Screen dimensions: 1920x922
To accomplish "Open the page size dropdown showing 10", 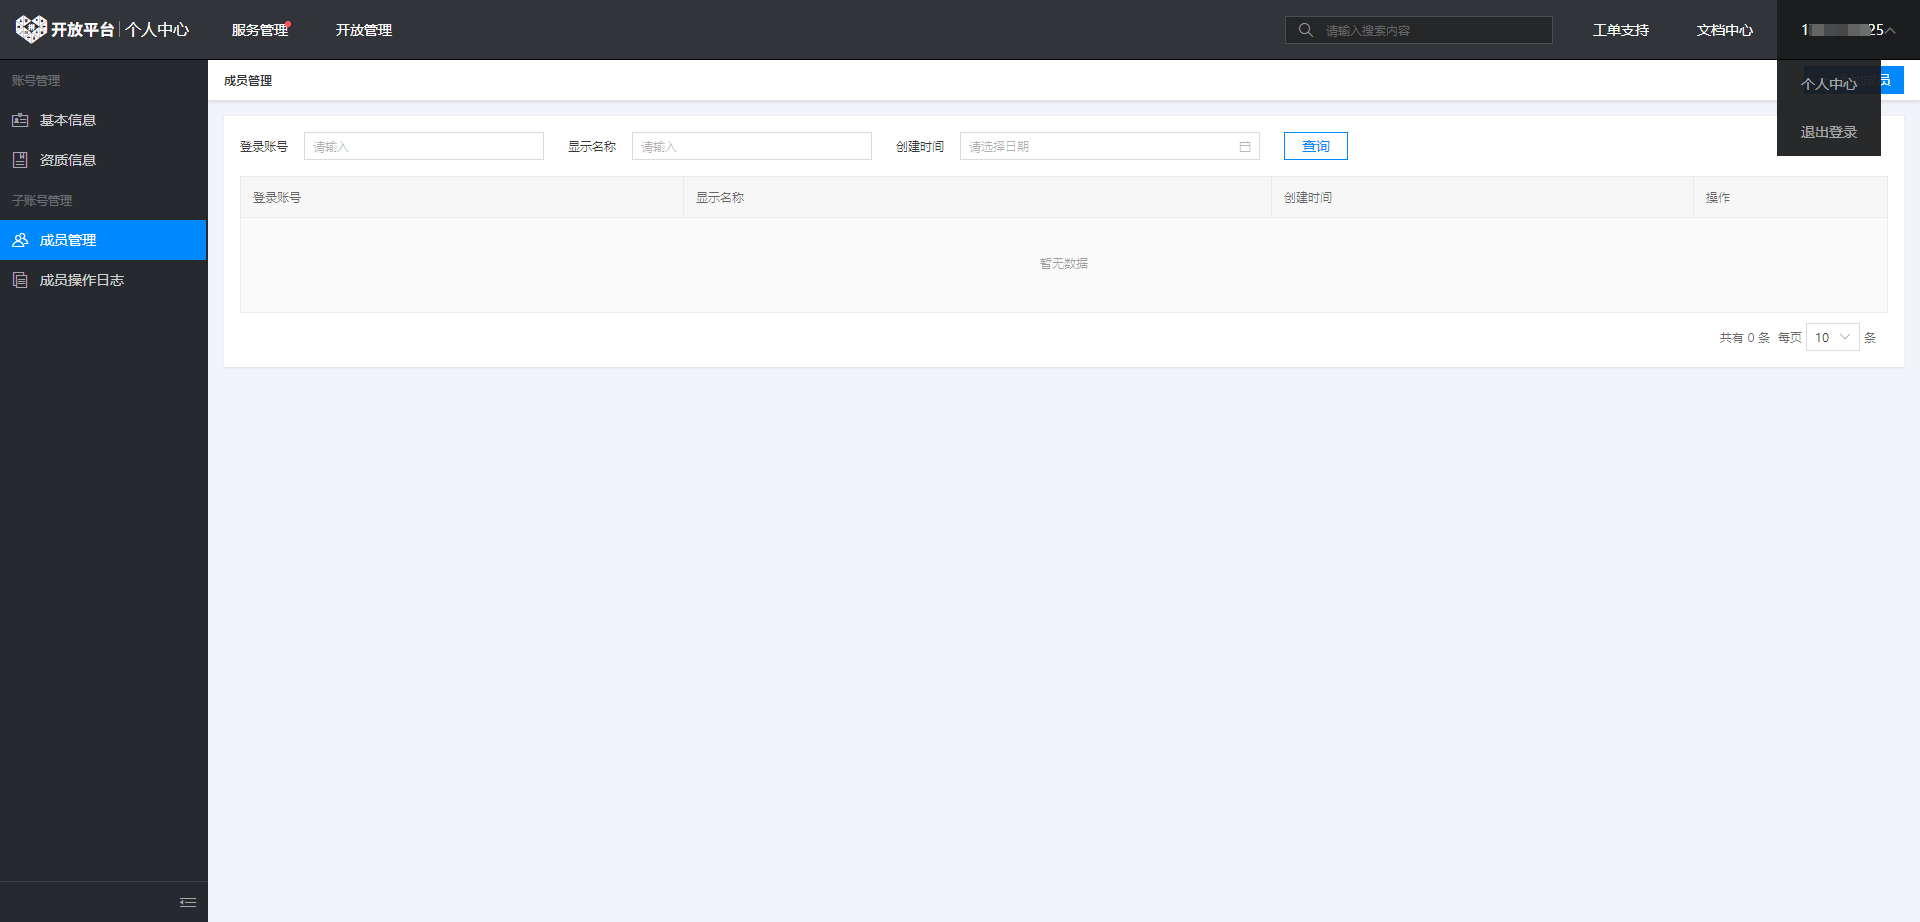I will 1832,338.
